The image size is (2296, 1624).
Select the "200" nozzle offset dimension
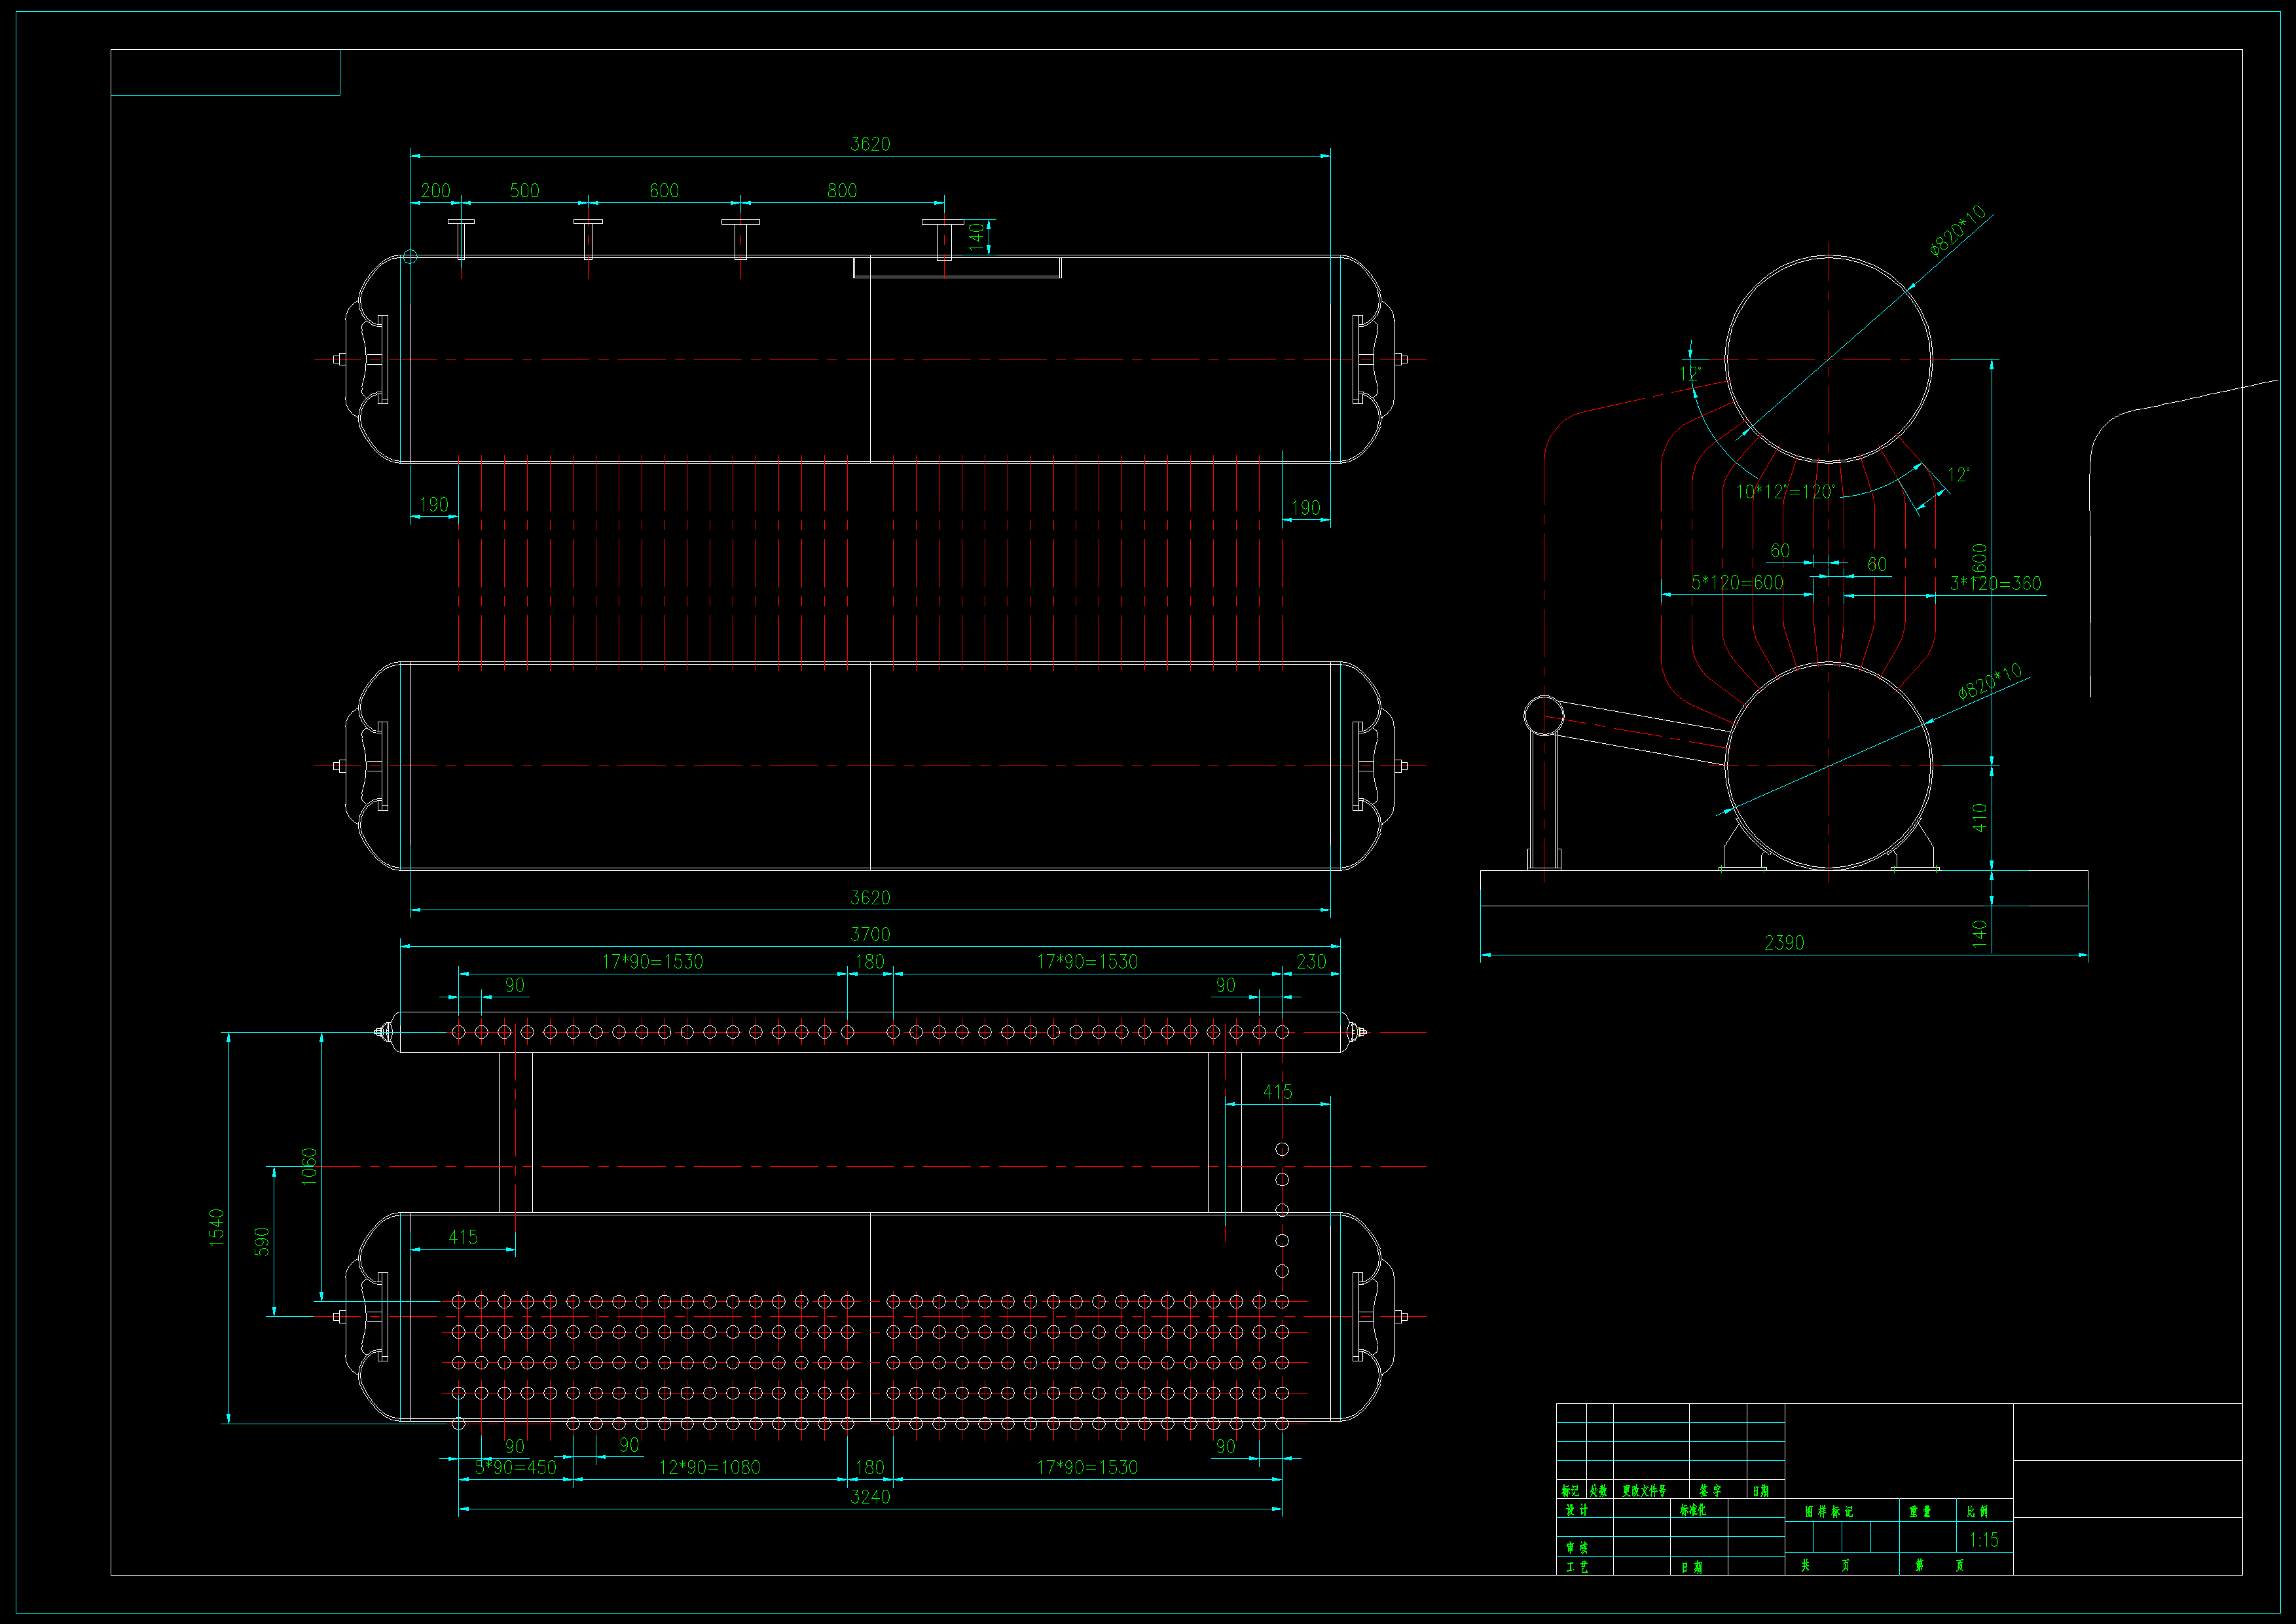click(435, 190)
